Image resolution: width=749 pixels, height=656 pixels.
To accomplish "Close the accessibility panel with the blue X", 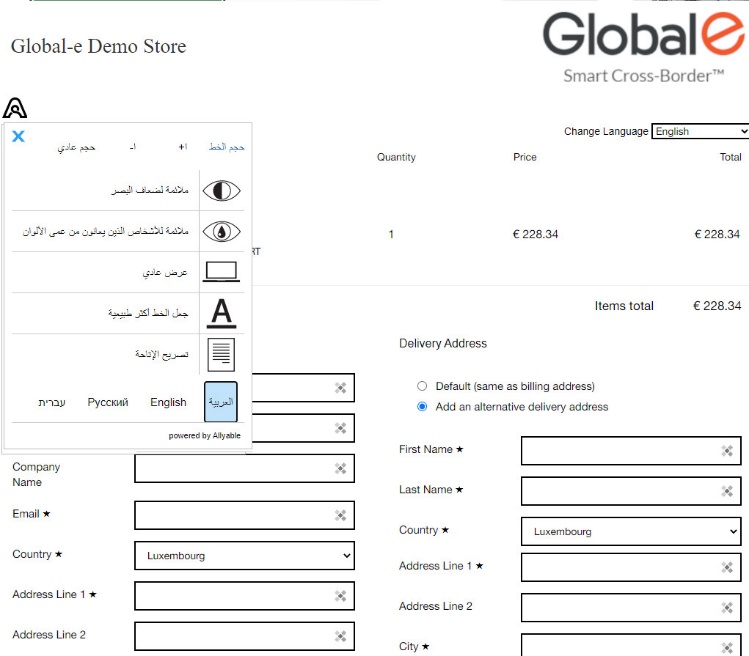I will coord(18,137).
